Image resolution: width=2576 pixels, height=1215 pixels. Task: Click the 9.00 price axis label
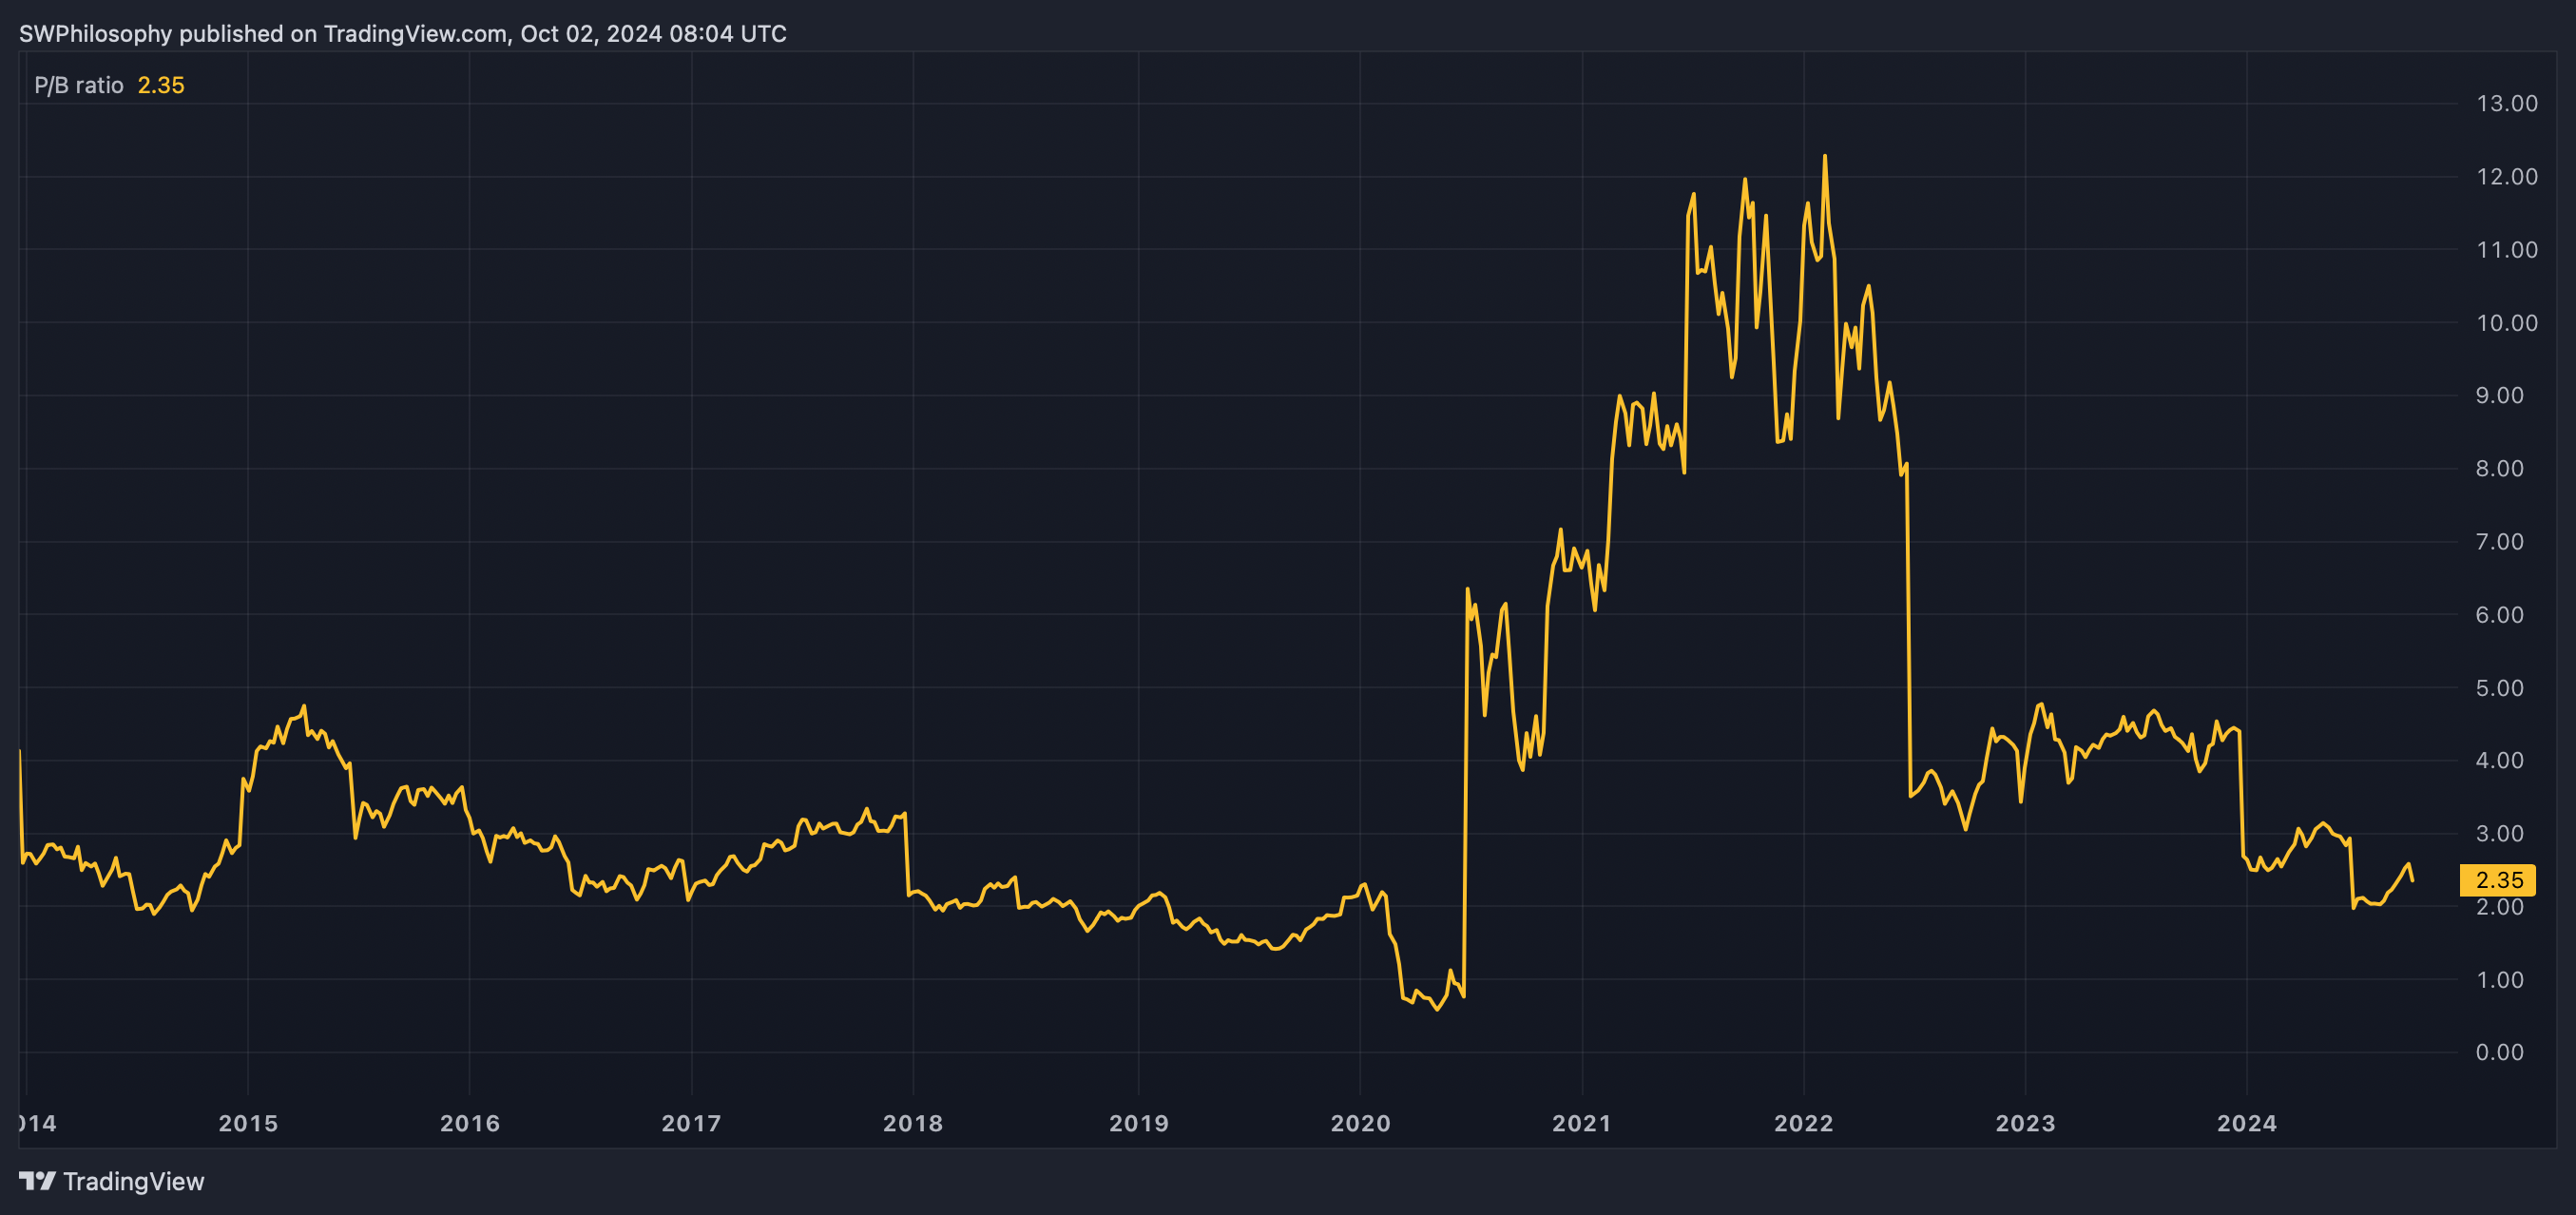coord(2499,395)
